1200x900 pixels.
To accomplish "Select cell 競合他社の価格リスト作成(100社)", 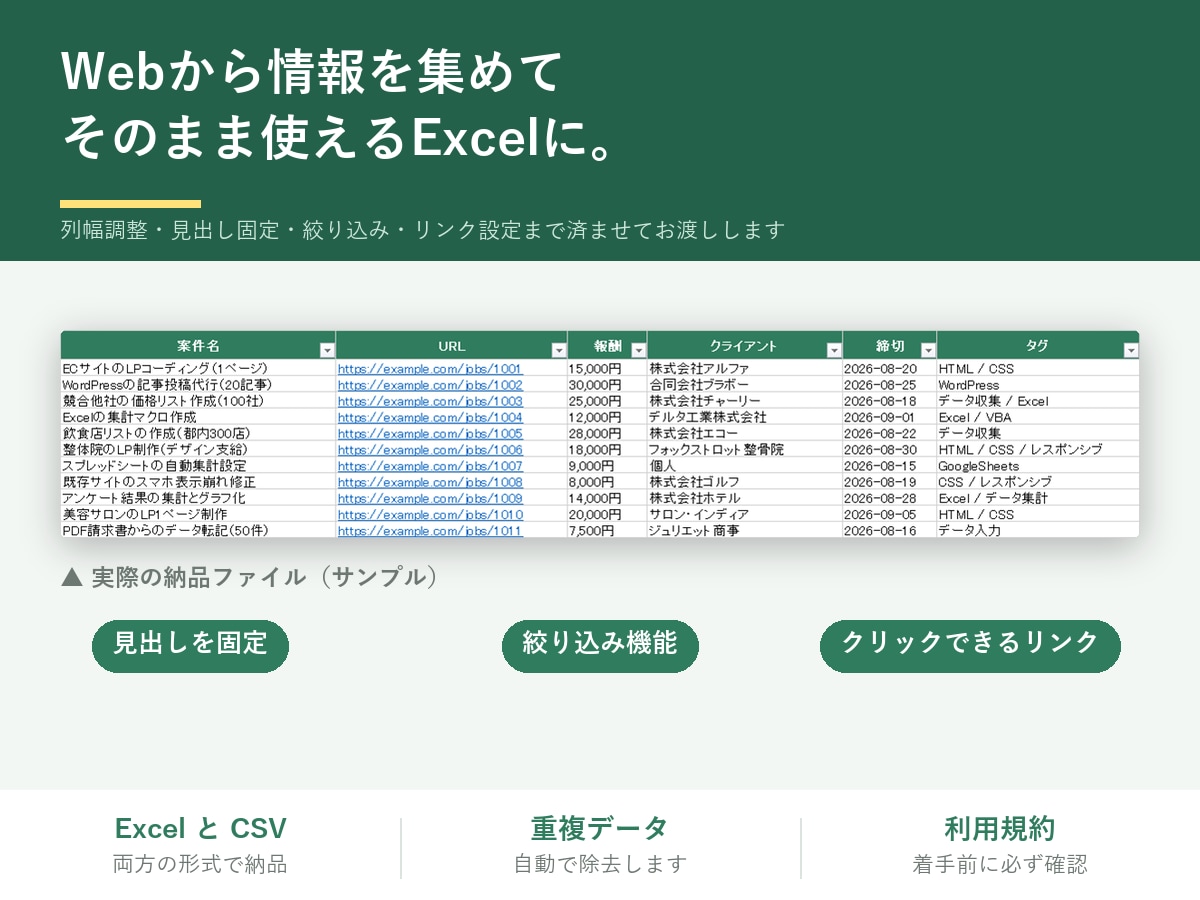I will (198, 401).
